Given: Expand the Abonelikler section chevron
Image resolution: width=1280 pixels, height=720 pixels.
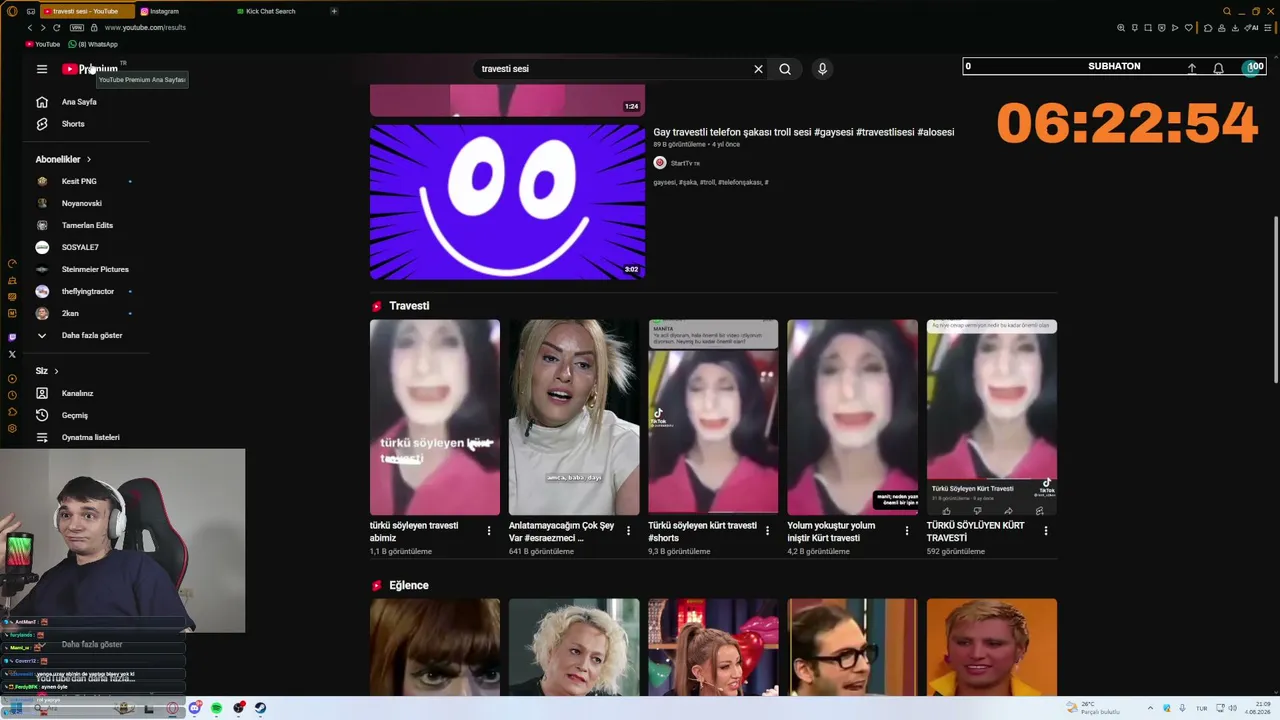Looking at the screenshot, I should (x=89, y=159).
